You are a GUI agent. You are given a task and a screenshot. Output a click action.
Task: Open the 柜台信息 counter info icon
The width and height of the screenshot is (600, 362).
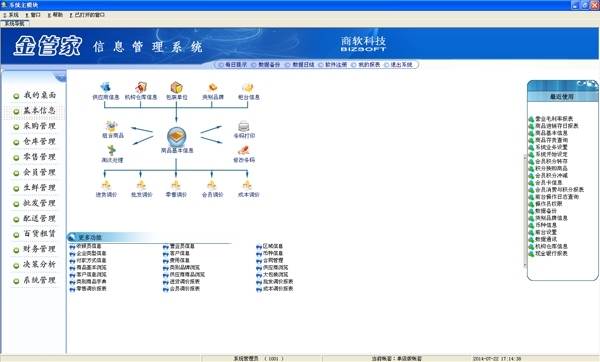[248, 88]
